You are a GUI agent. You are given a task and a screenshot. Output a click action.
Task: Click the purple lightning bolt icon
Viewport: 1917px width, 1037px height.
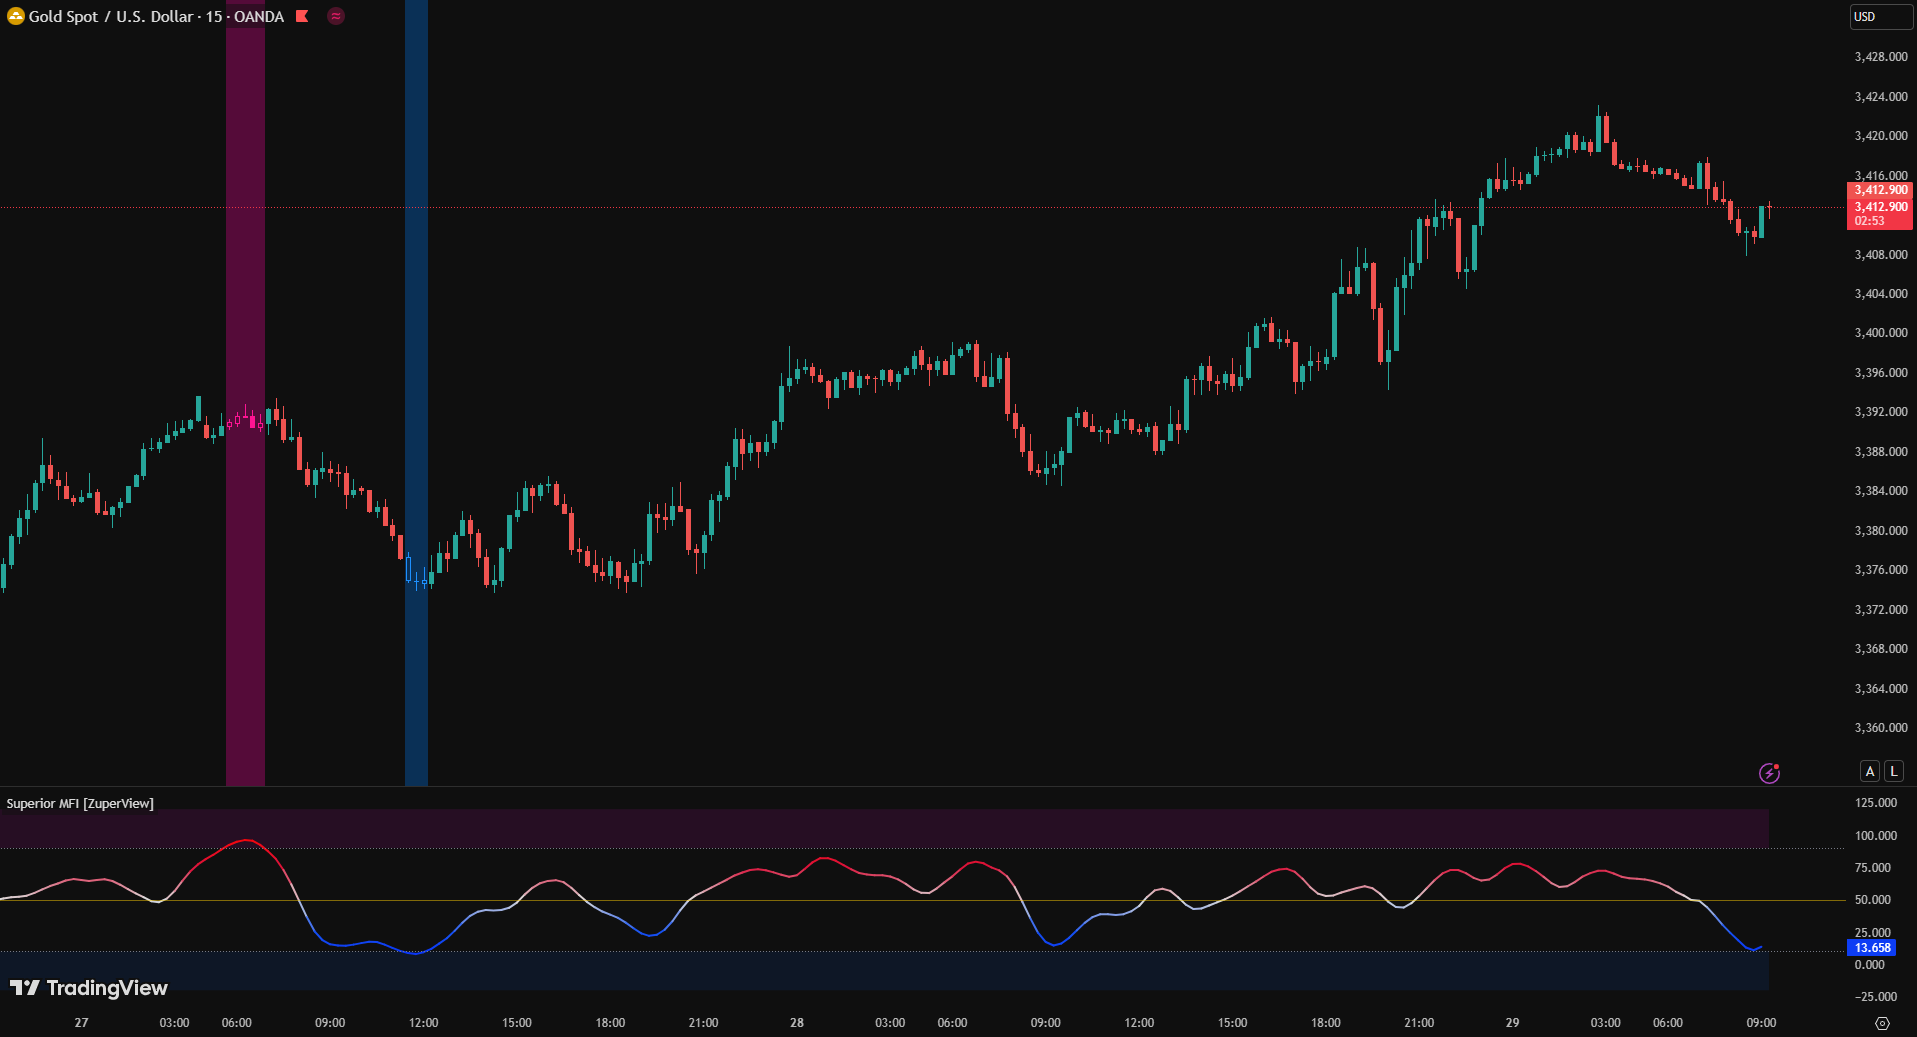[x=1769, y=773]
